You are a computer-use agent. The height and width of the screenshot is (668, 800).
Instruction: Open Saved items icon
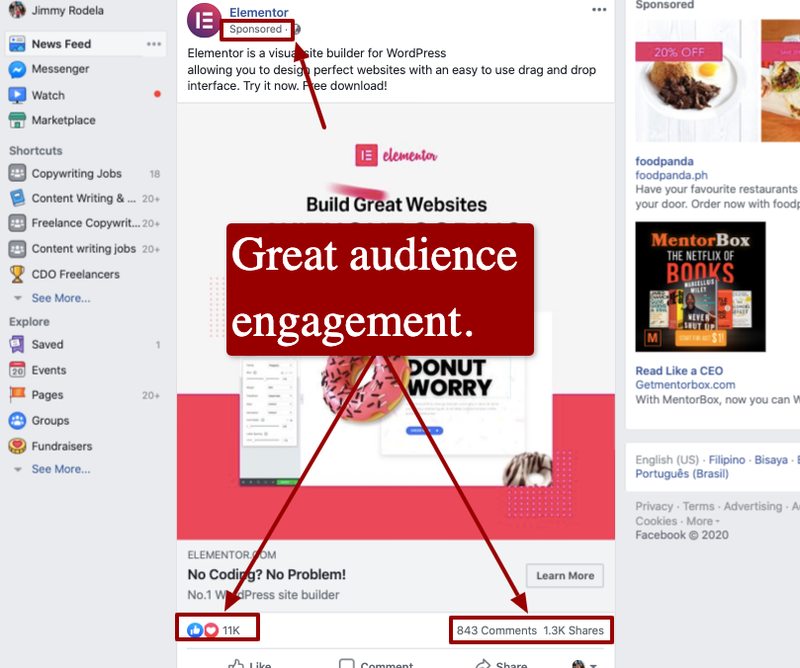(x=17, y=344)
